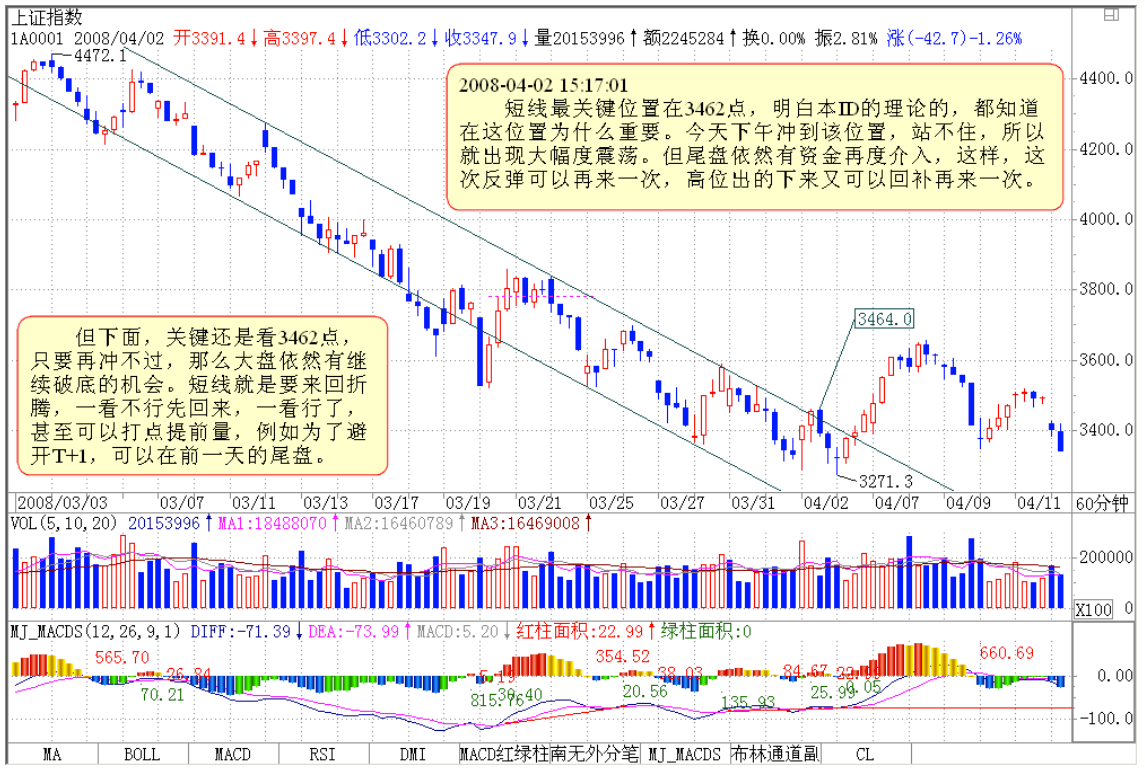1145x770 pixels.
Task: Click the 60分钟 period label
Action: click(1102, 503)
